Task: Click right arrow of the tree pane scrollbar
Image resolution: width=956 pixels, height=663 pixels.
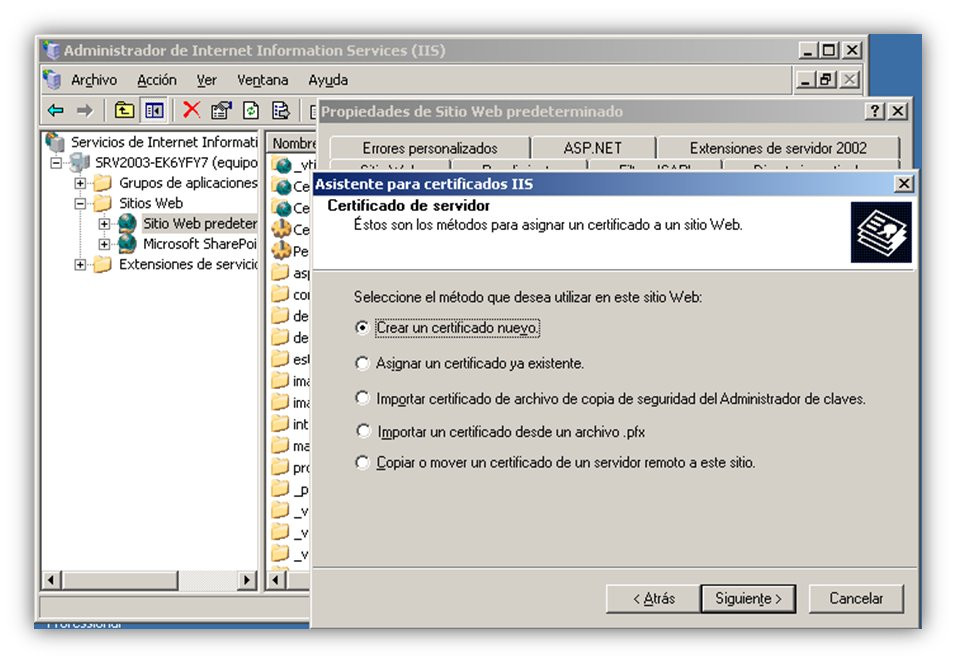Action: 247,579
